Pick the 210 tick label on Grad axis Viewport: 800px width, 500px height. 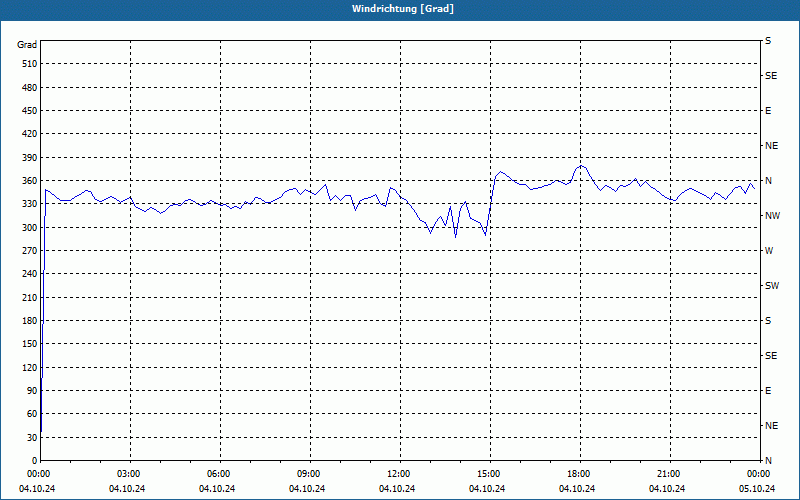(30, 297)
